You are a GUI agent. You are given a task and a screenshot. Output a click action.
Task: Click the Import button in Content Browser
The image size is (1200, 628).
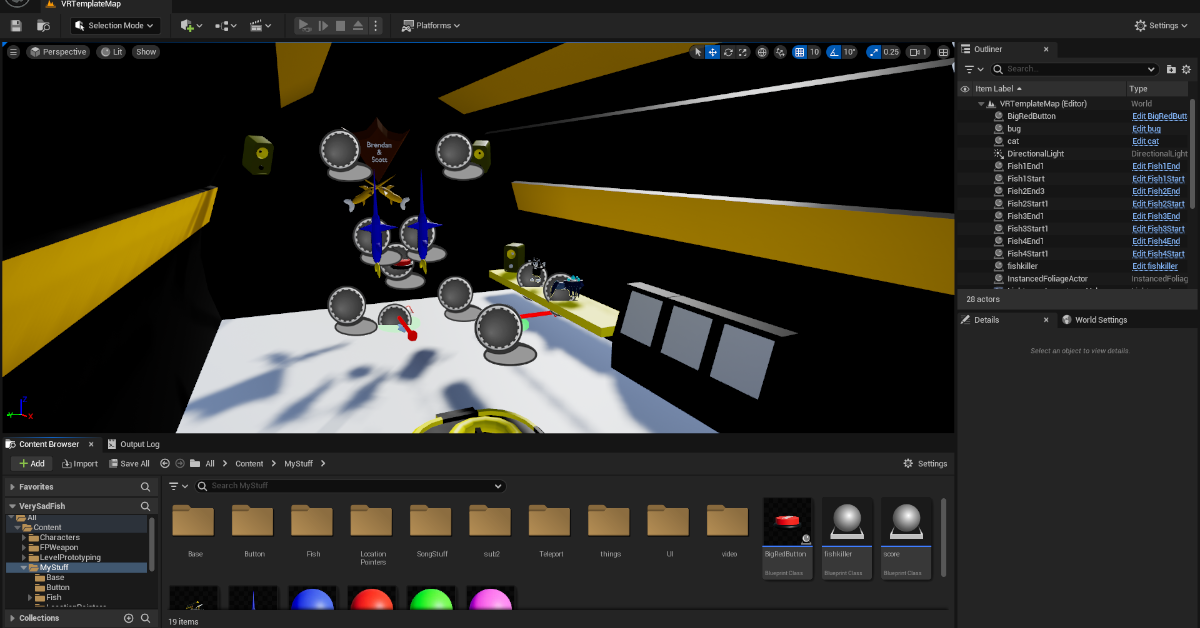79,464
